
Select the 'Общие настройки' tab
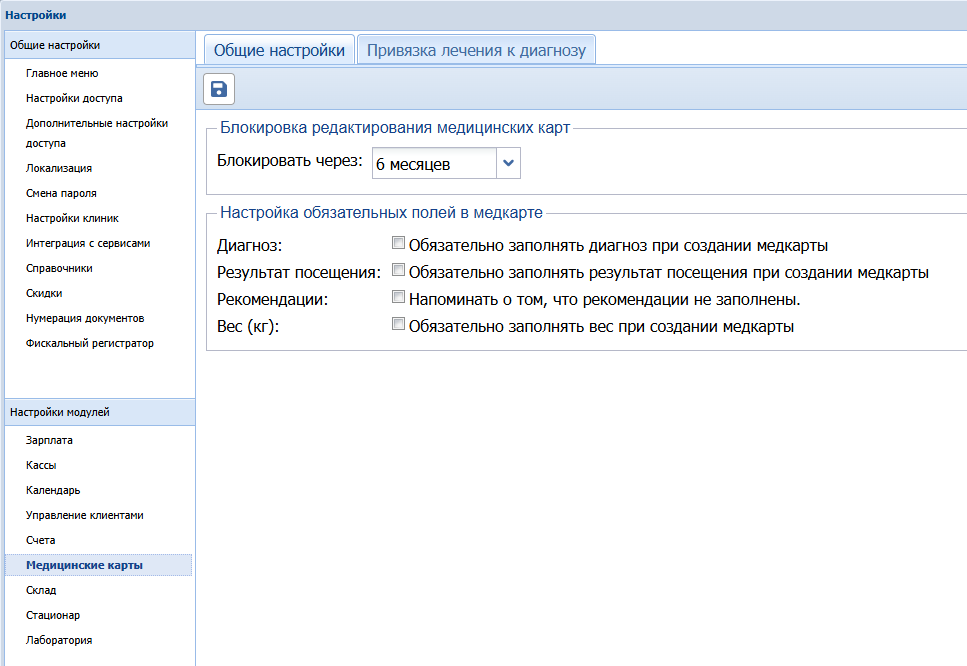(x=279, y=50)
